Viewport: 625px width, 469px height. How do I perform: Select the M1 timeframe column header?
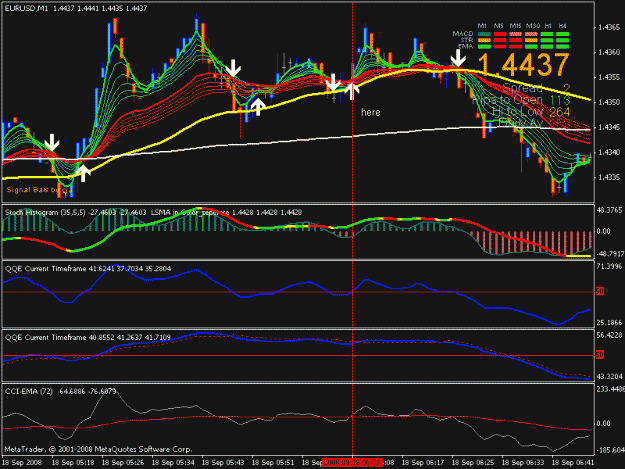click(x=482, y=26)
